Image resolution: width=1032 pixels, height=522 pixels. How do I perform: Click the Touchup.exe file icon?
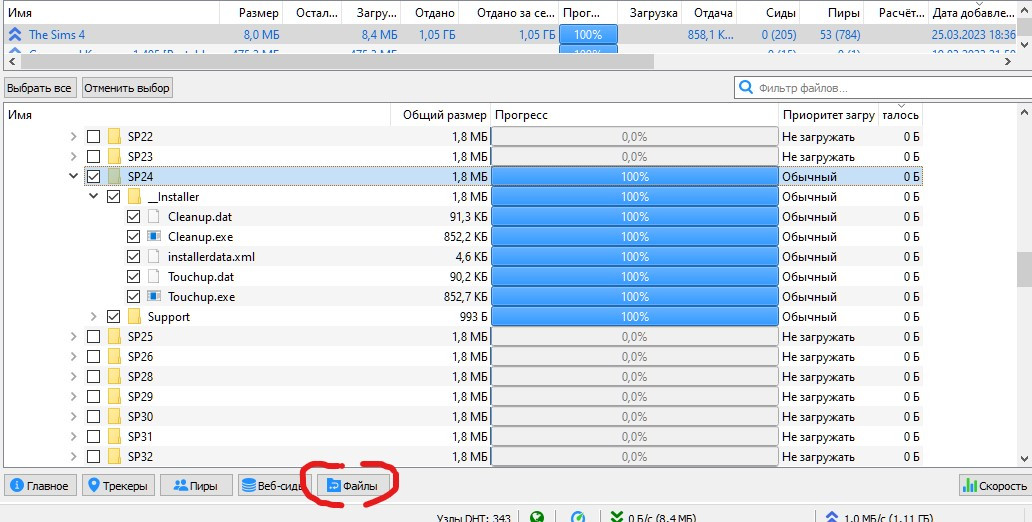point(154,297)
